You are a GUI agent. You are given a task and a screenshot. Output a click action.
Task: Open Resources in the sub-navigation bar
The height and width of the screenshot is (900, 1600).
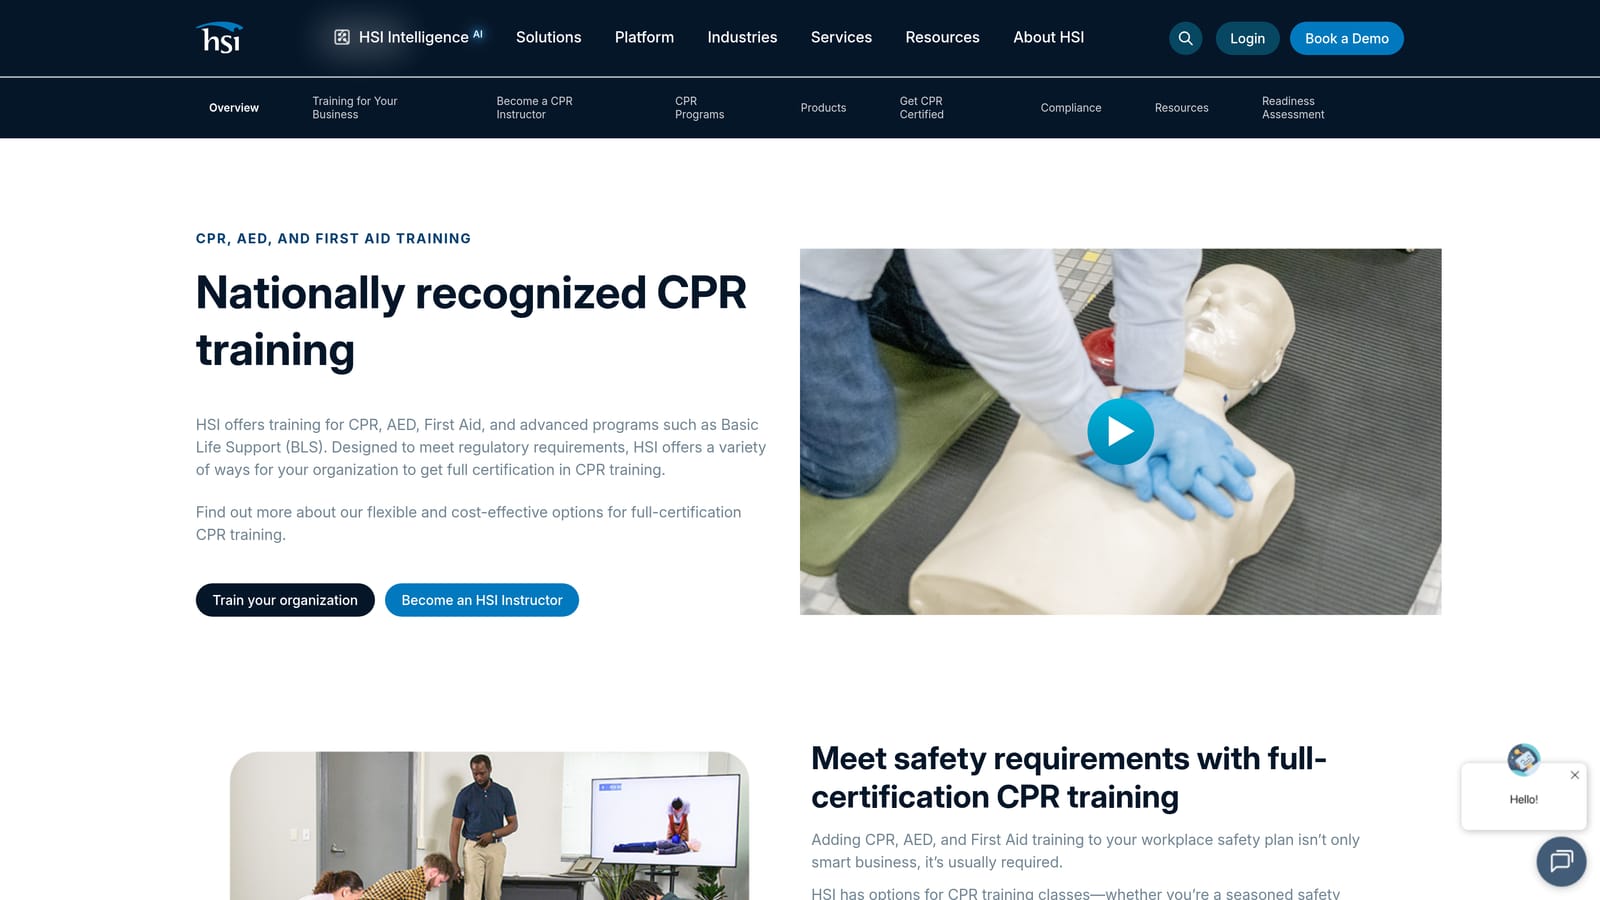[1181, 108]
